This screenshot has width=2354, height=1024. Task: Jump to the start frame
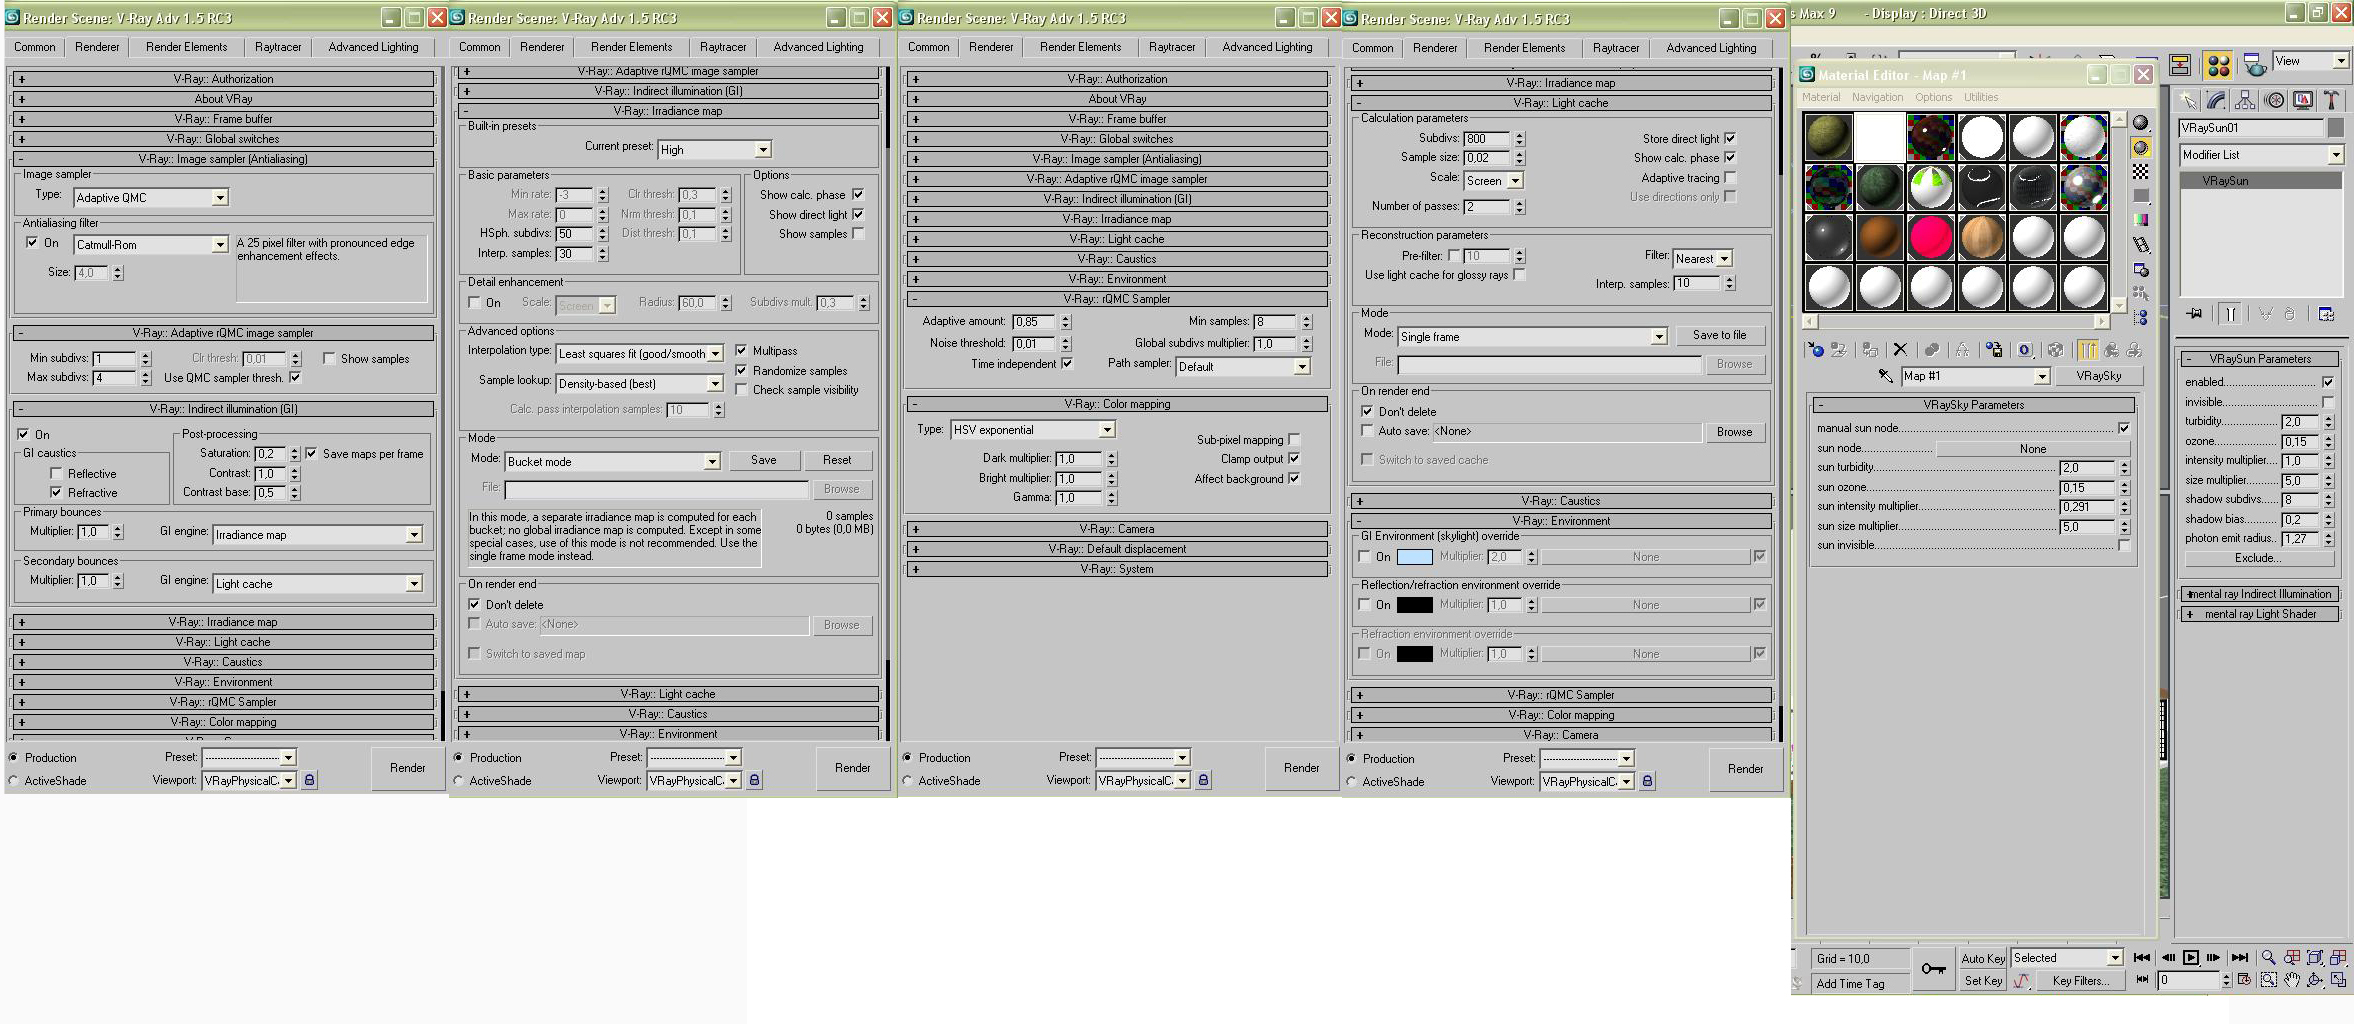click(2142, 957)
